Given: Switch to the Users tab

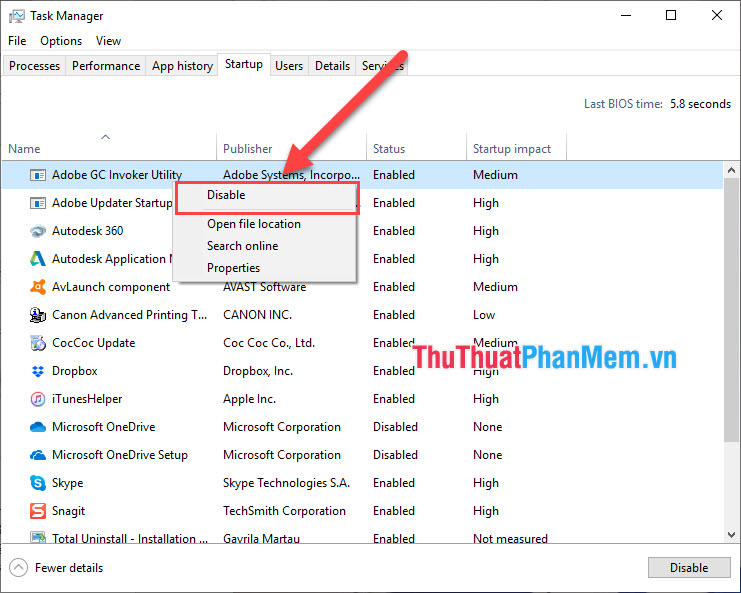Looking at the screenshot, I should click(289, 66).
